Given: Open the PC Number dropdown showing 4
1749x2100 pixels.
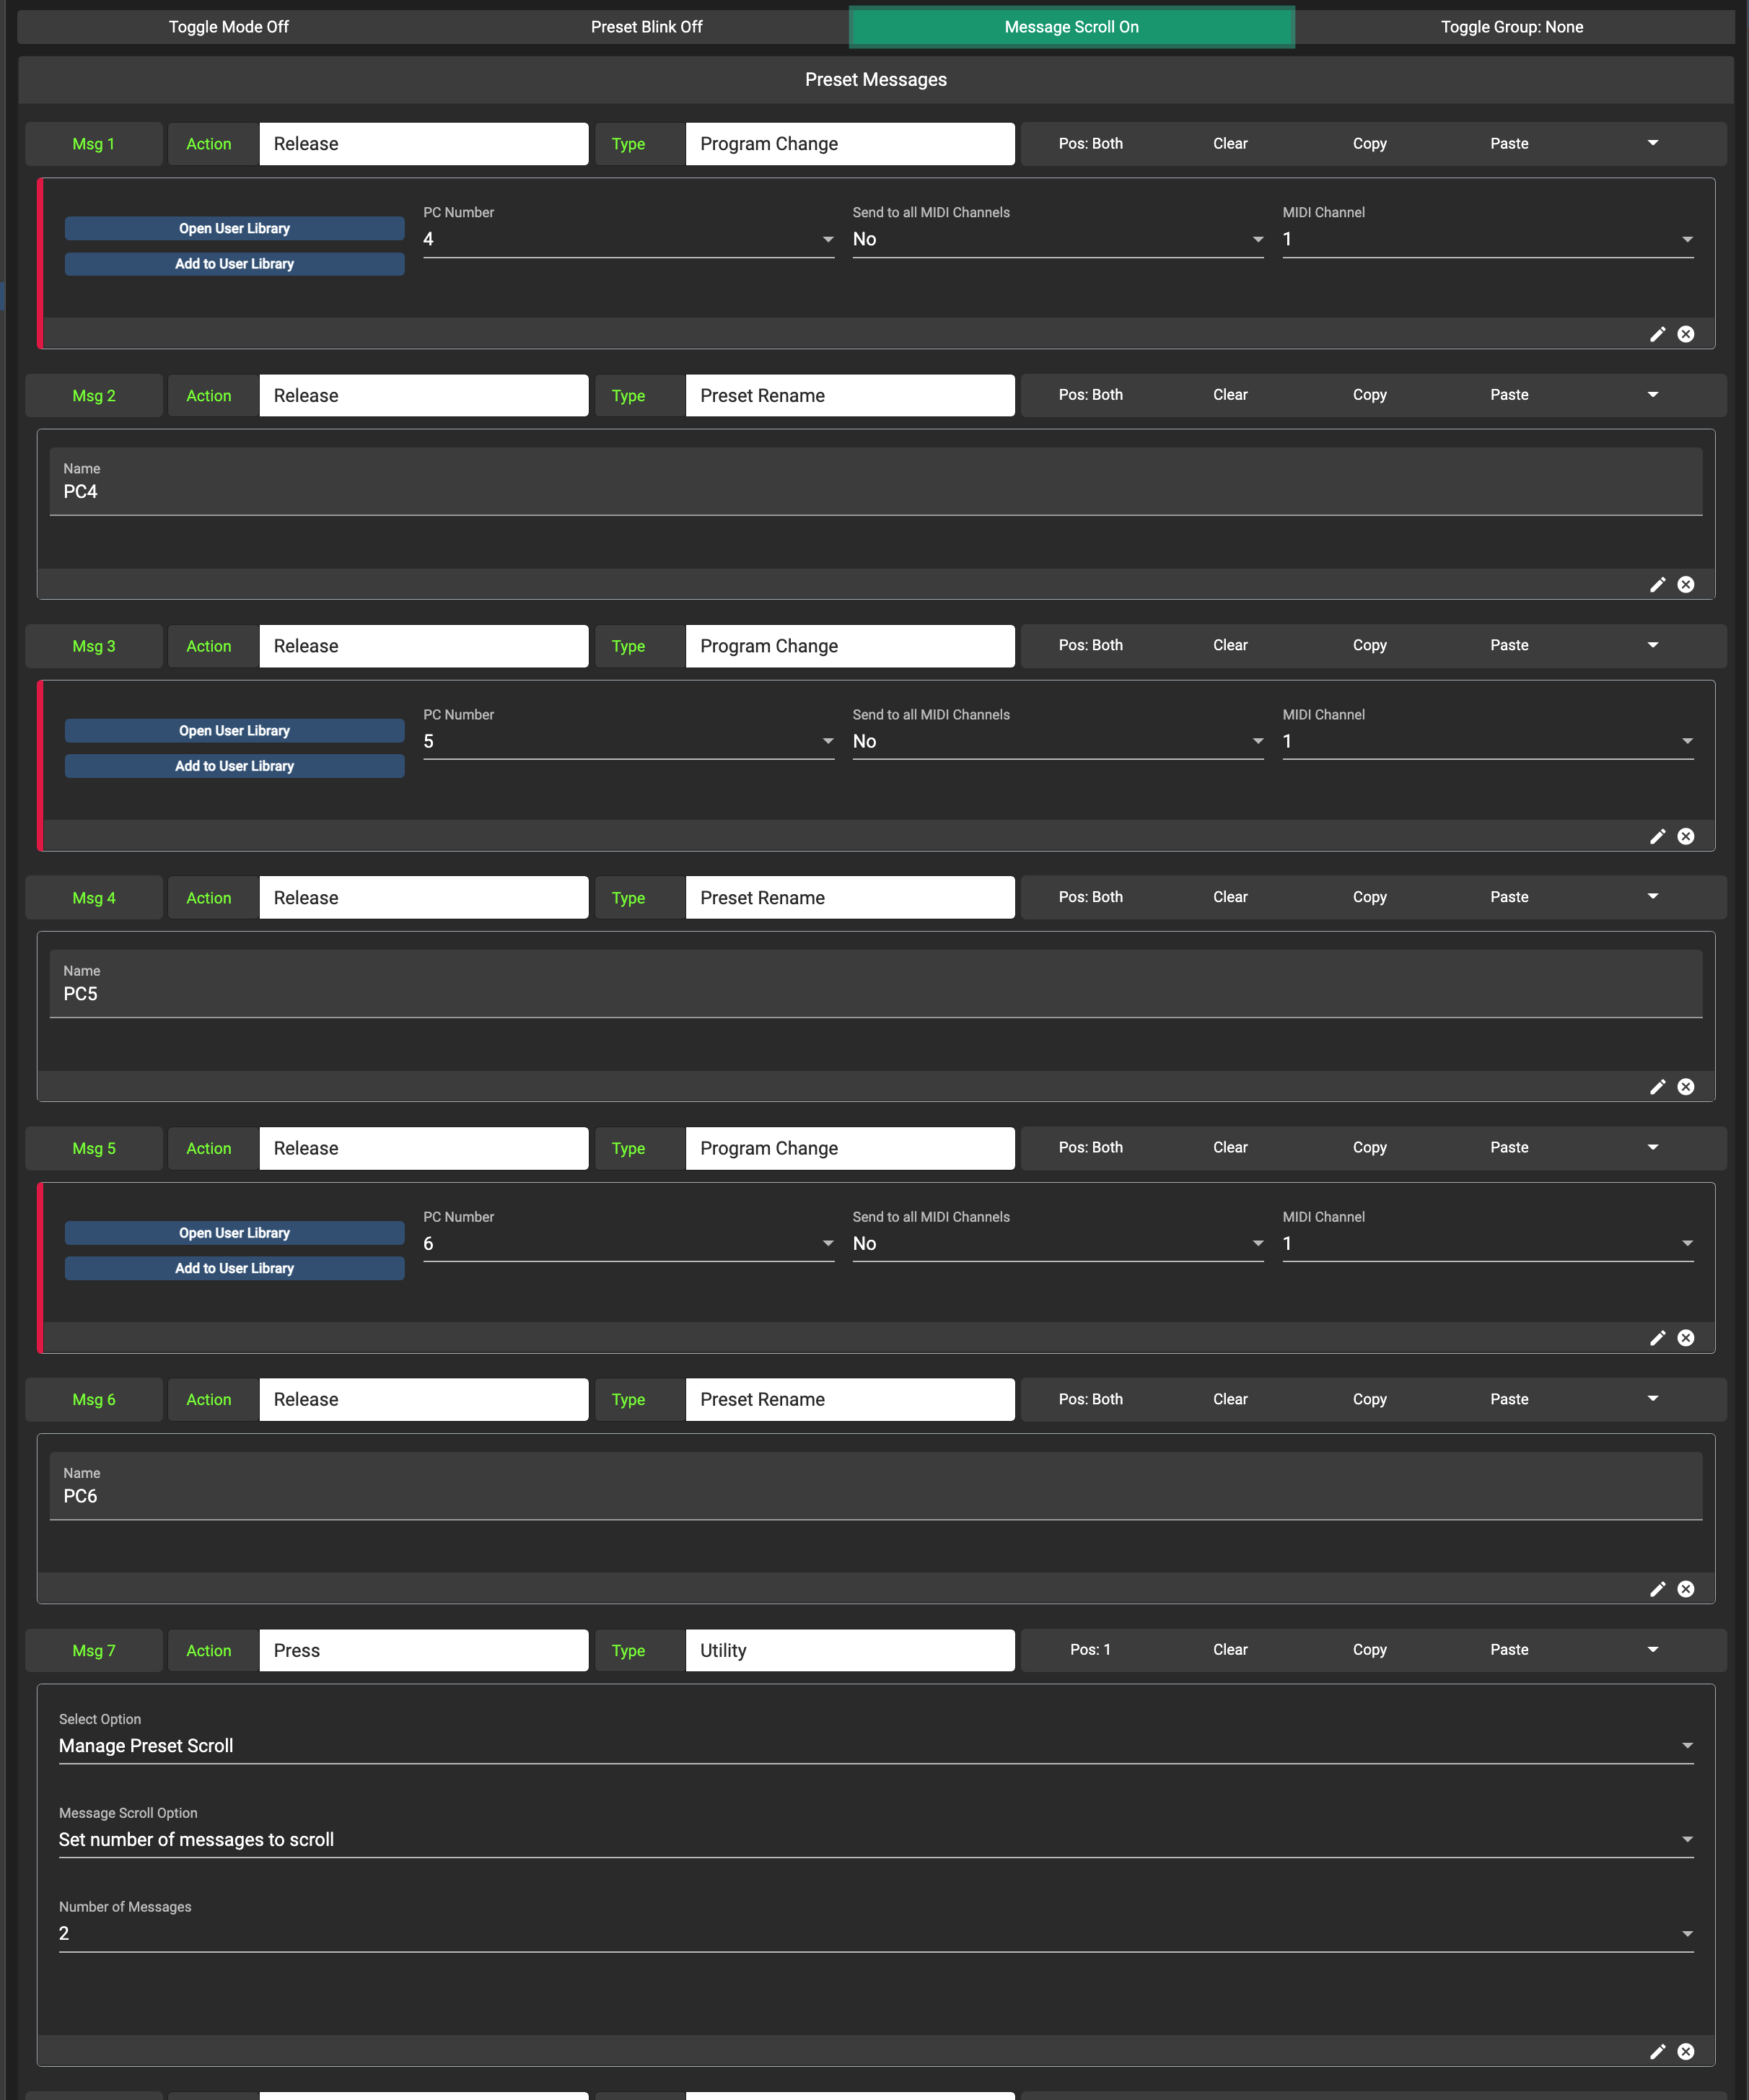Looking at the screenshot, I should coord(628,239).
